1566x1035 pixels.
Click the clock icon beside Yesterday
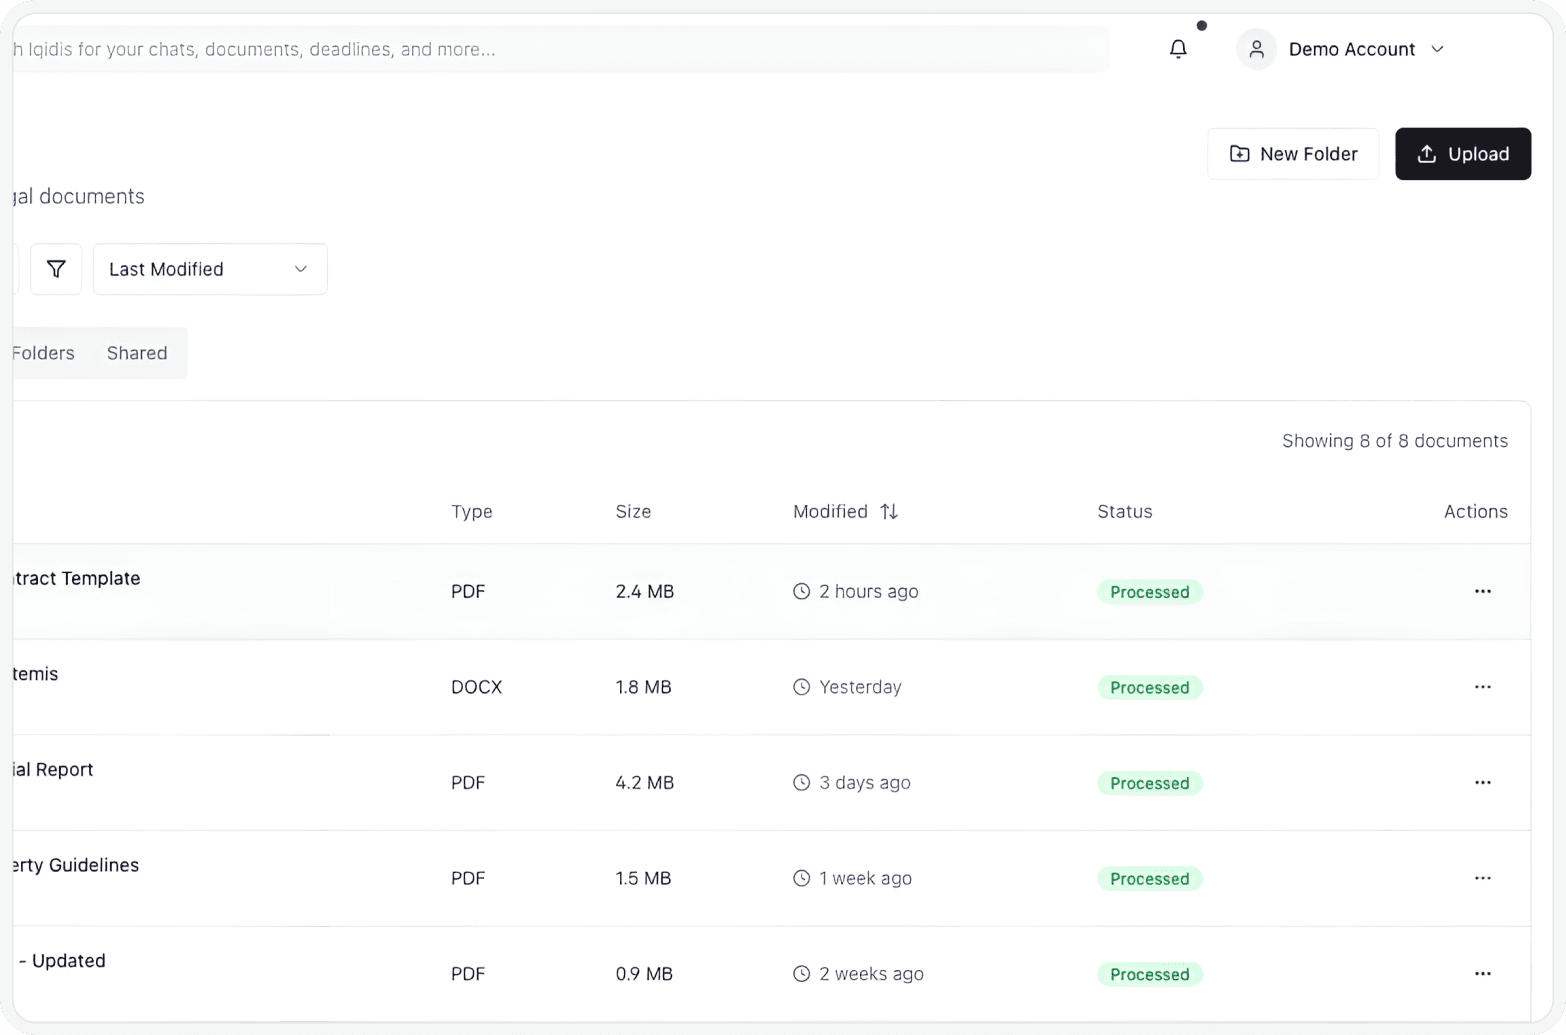click(x=801, y=687)
